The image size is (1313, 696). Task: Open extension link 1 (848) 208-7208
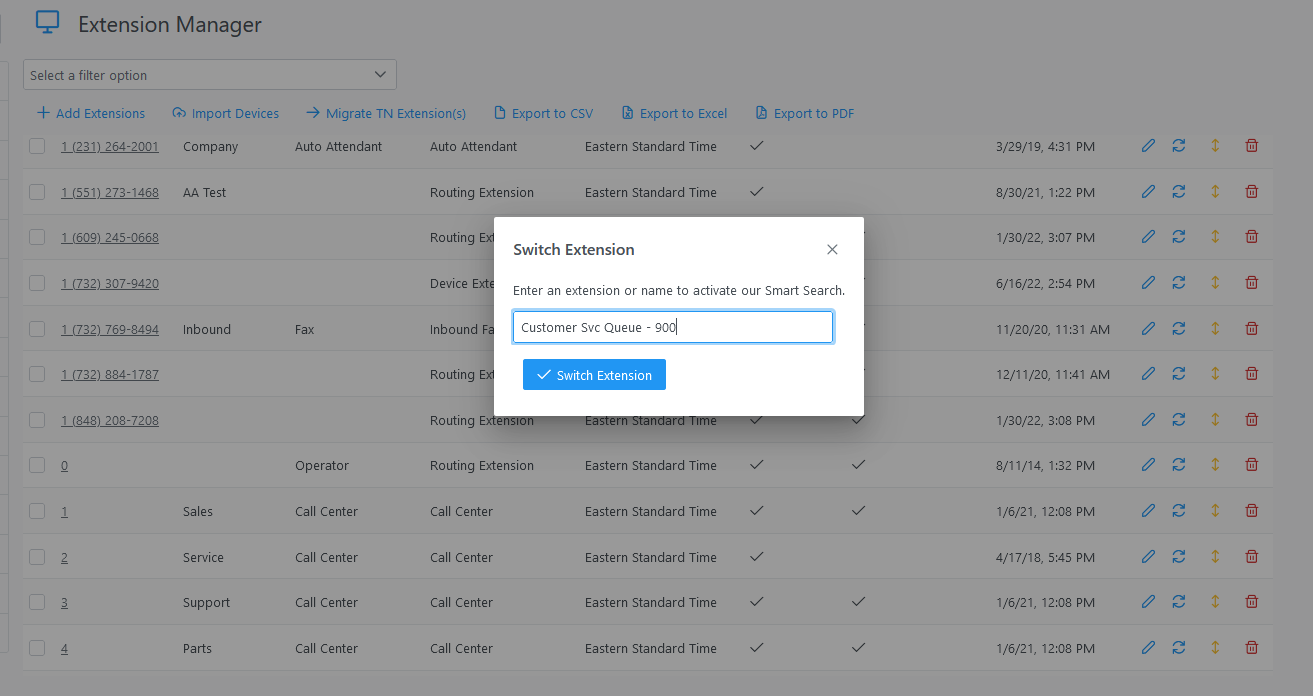(x=110, y=420)
